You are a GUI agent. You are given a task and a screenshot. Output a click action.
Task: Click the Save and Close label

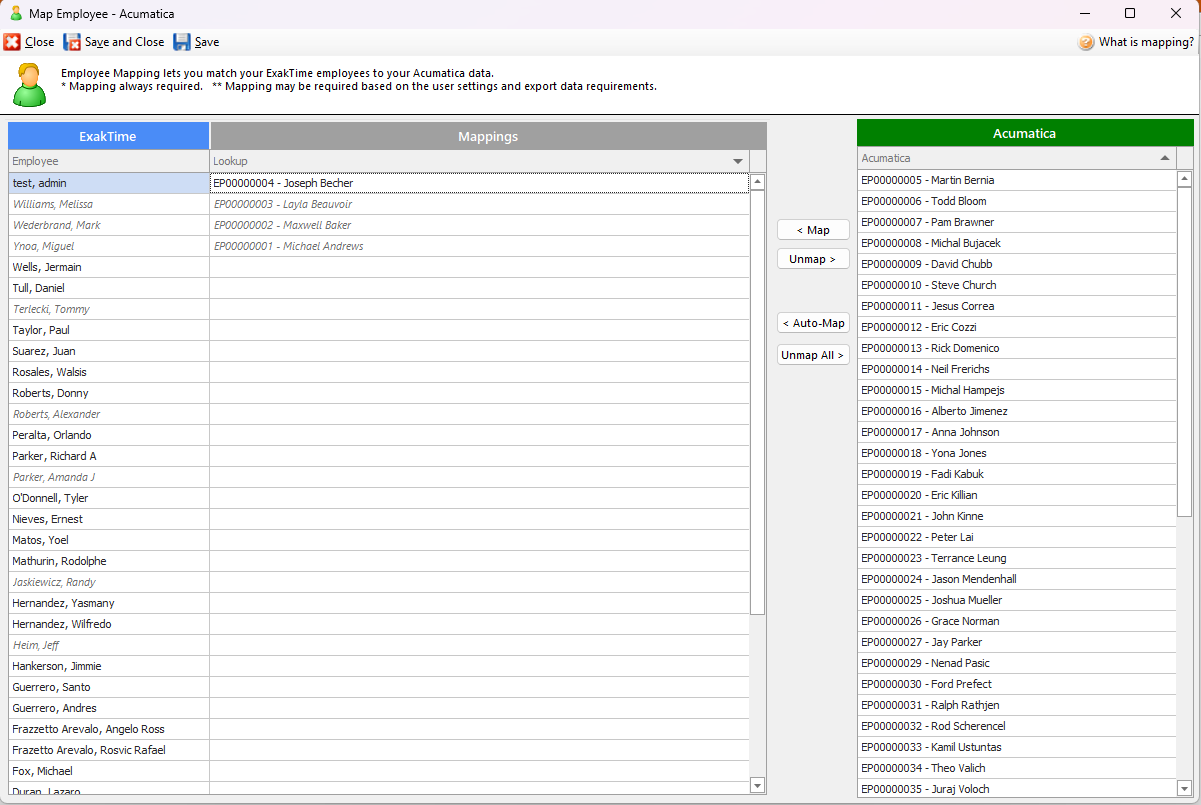[125, 42]
